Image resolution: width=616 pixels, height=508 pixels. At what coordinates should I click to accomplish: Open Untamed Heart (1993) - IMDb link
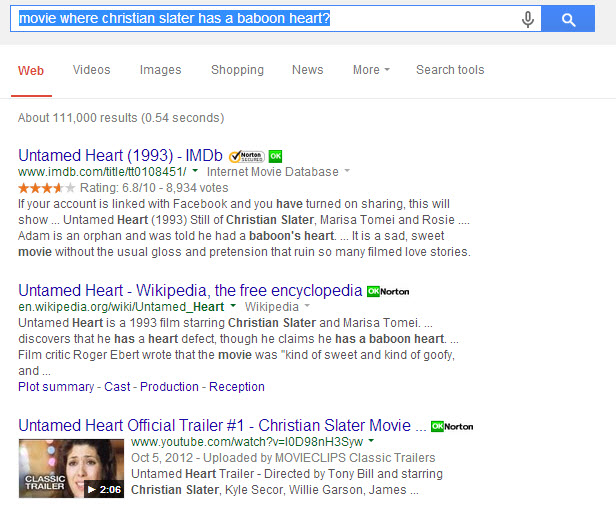click(120, 156)
